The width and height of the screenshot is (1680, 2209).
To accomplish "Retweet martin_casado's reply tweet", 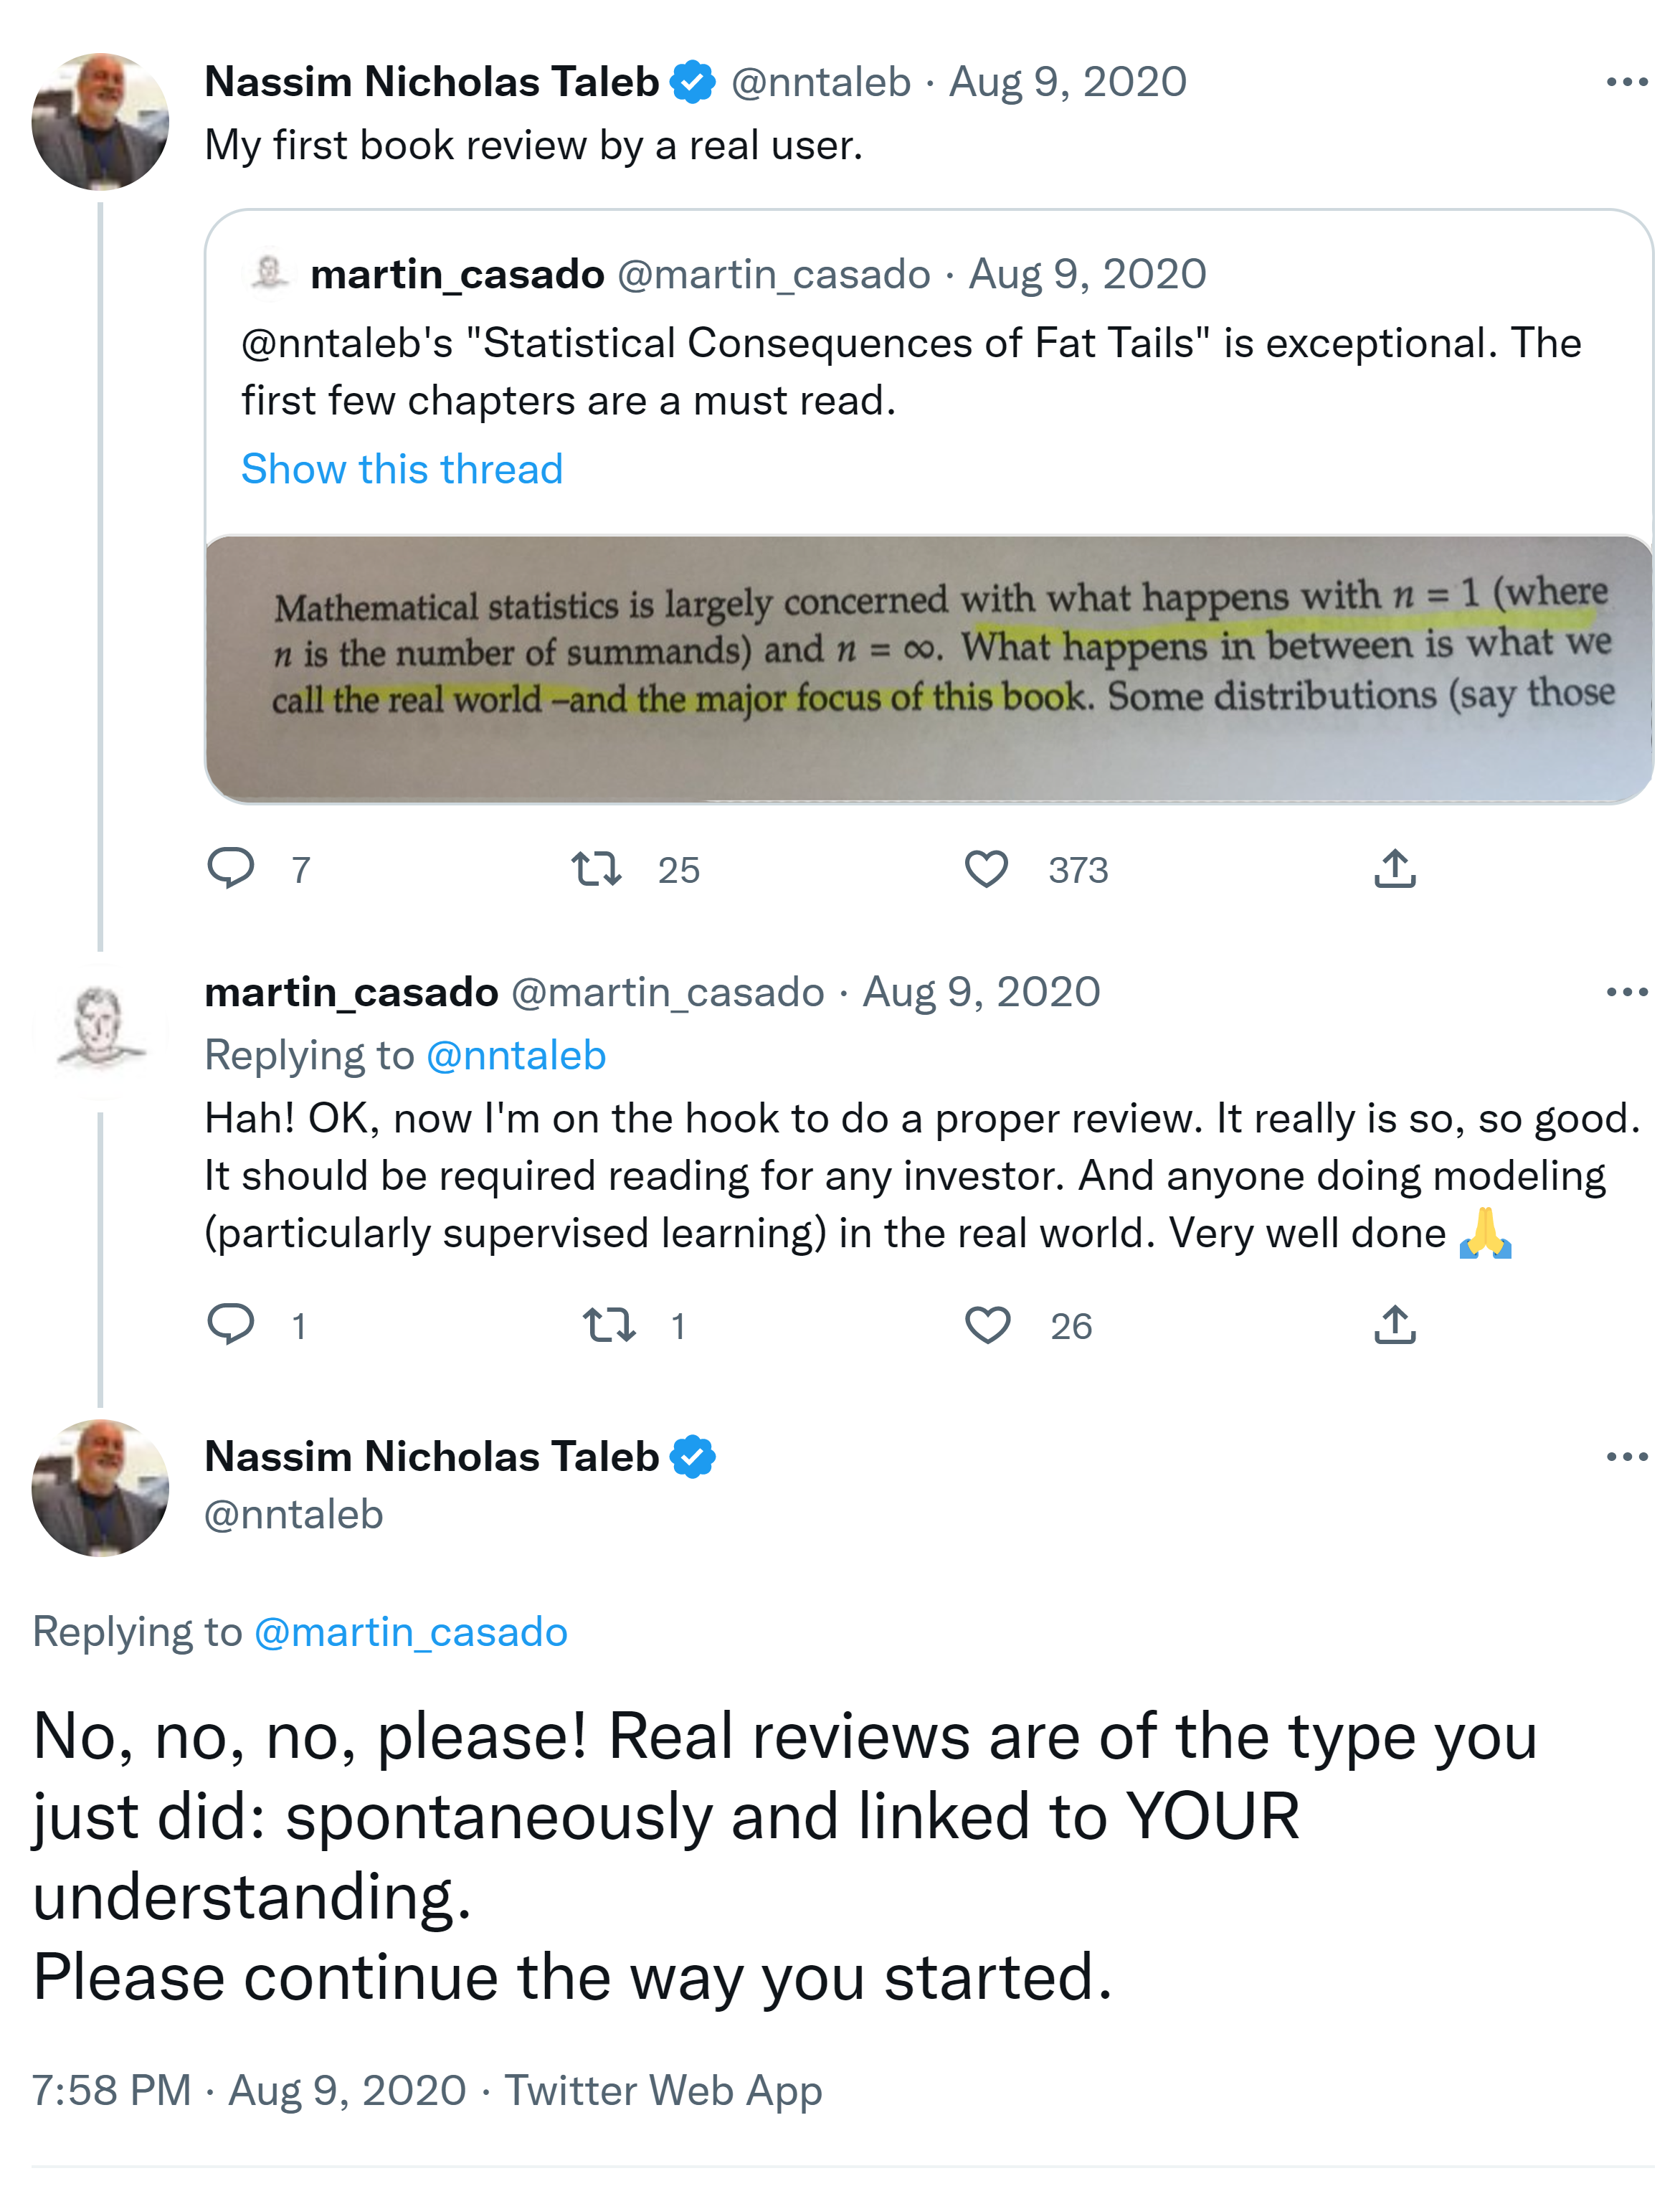I will [x=609, y=1324].
